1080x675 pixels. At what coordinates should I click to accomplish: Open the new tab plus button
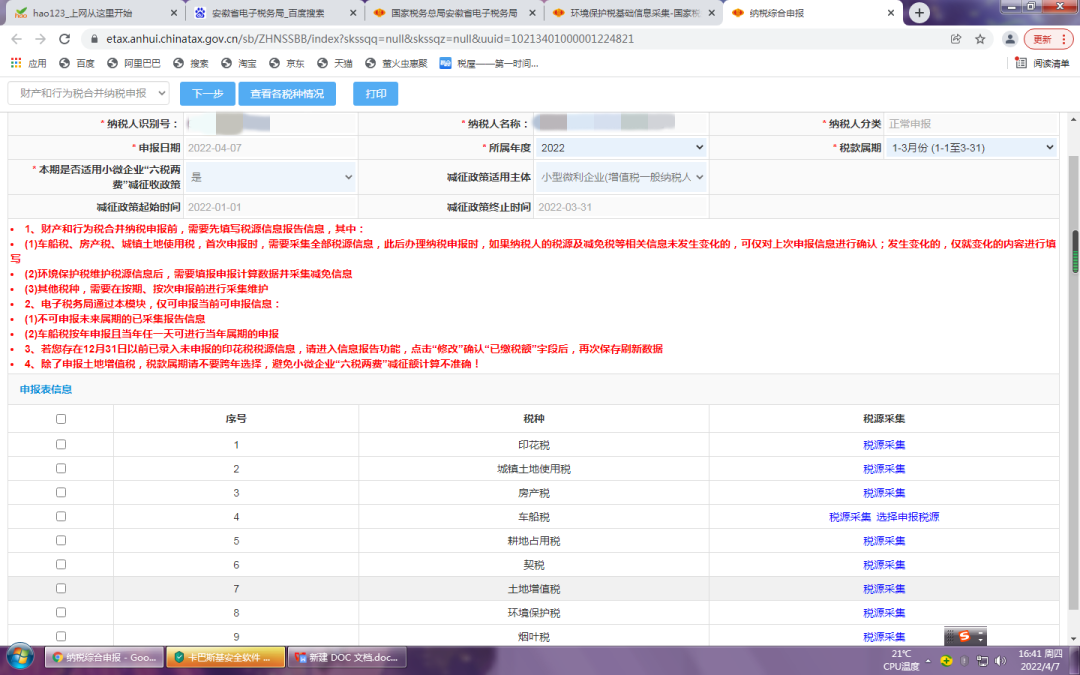coord(919,13)
